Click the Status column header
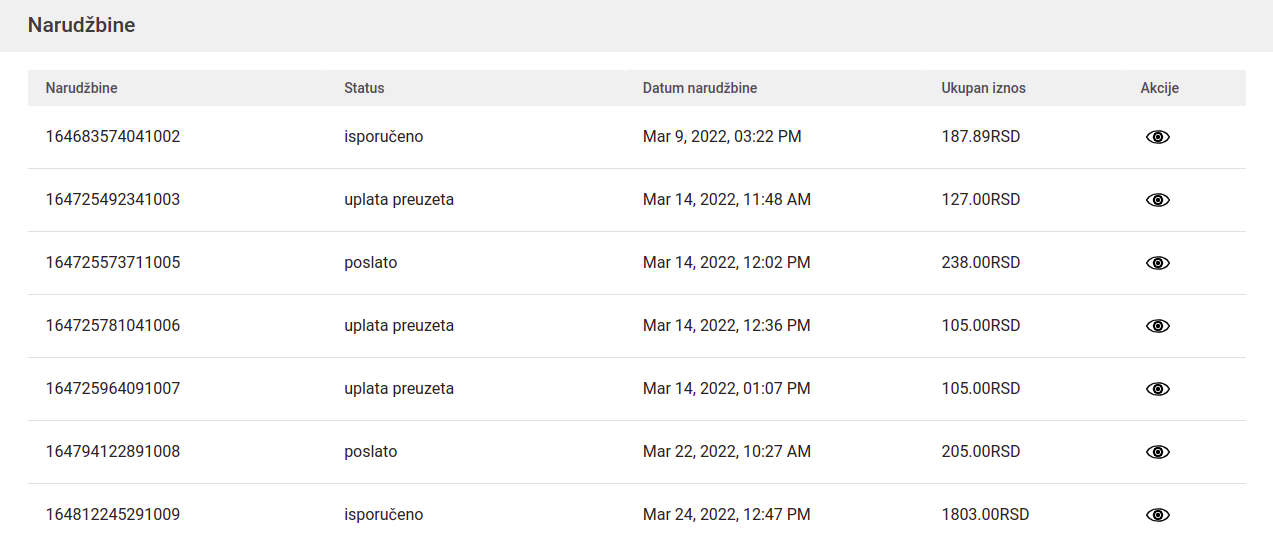 364,88
